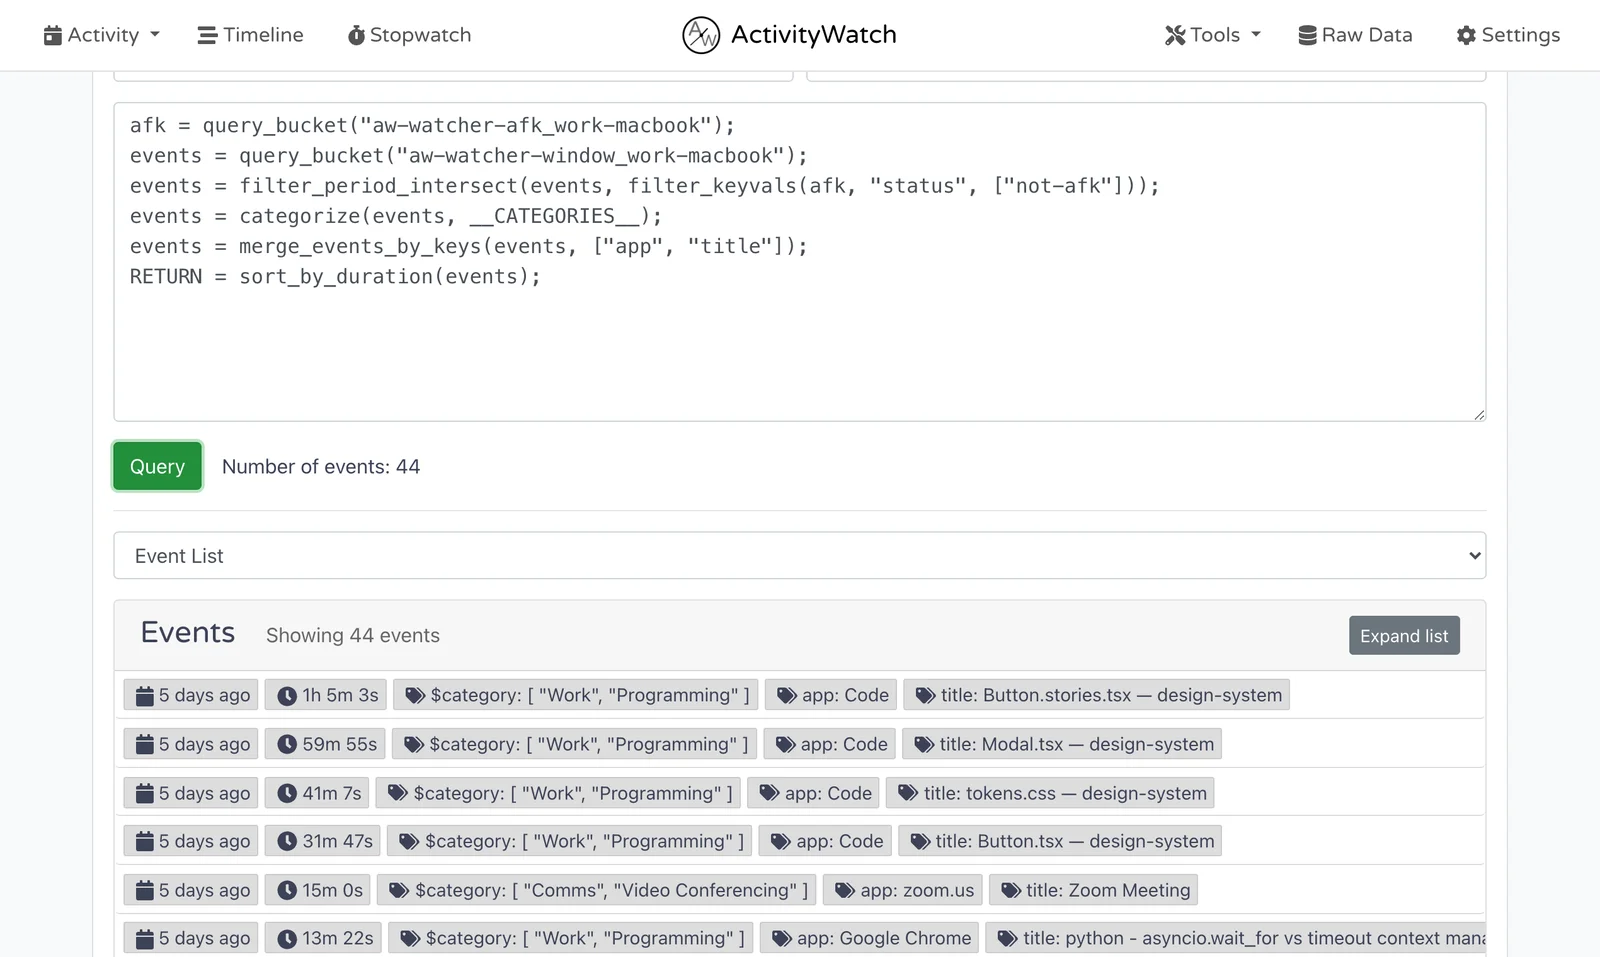Screen dimensions: 1600x957
Task: Click the calendar icon in the Button.stories.tsx row
Action: pos(145,696)
